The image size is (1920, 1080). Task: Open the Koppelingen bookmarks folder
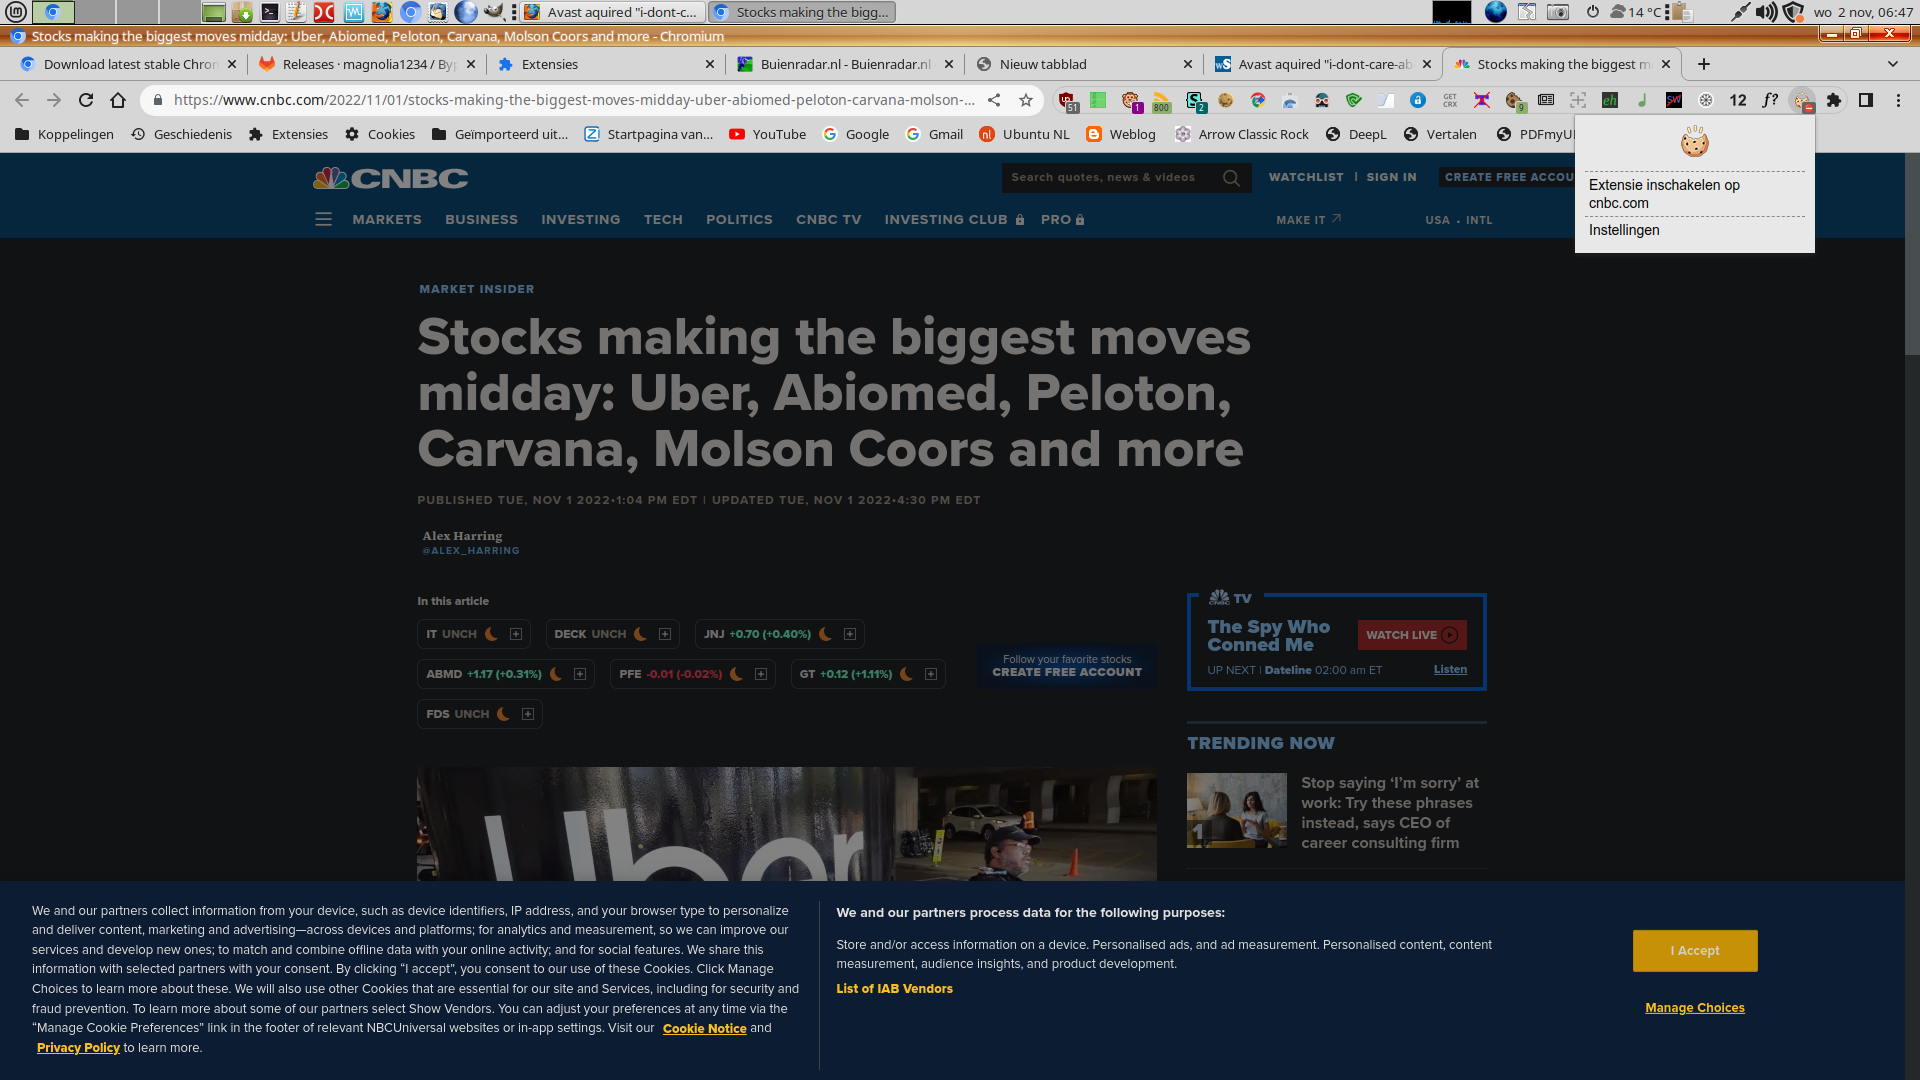coord(64,134)
